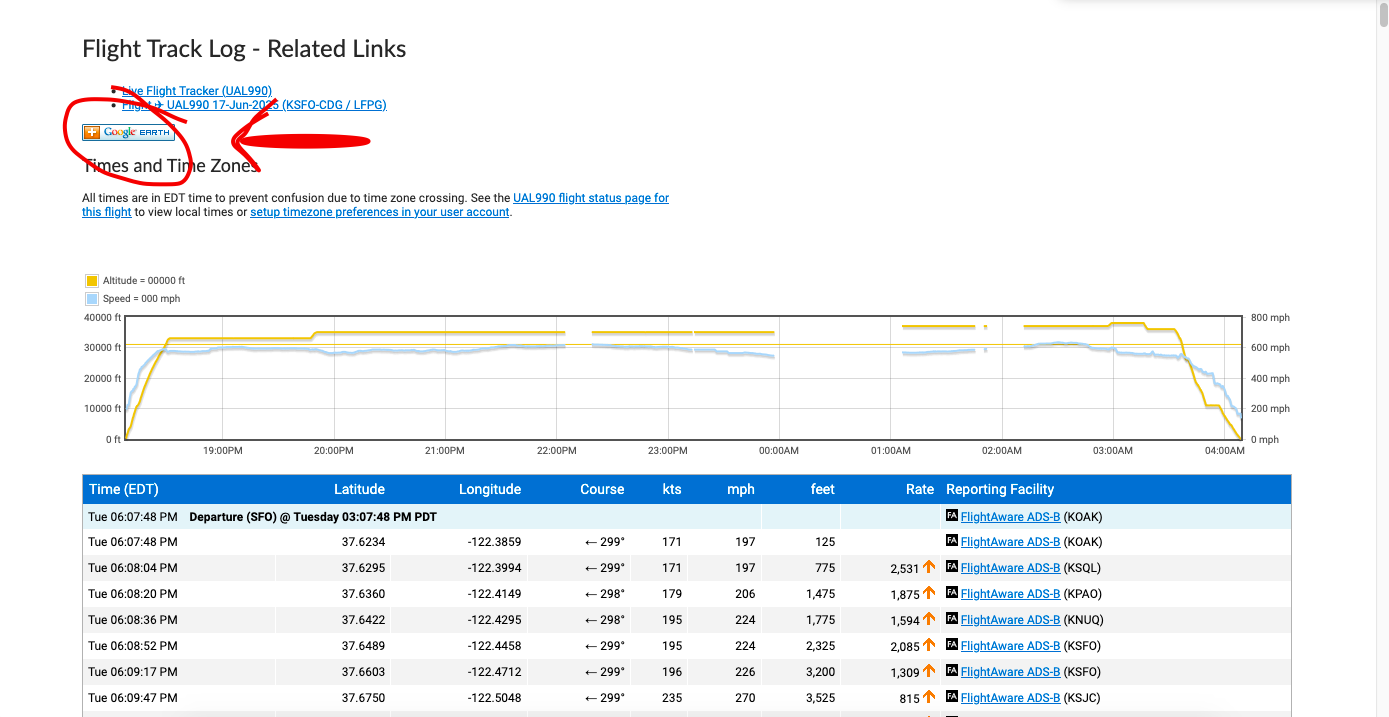Open the UAL990 17-Jun-2025 KSFO-CDG flight link

coord(254,105)
